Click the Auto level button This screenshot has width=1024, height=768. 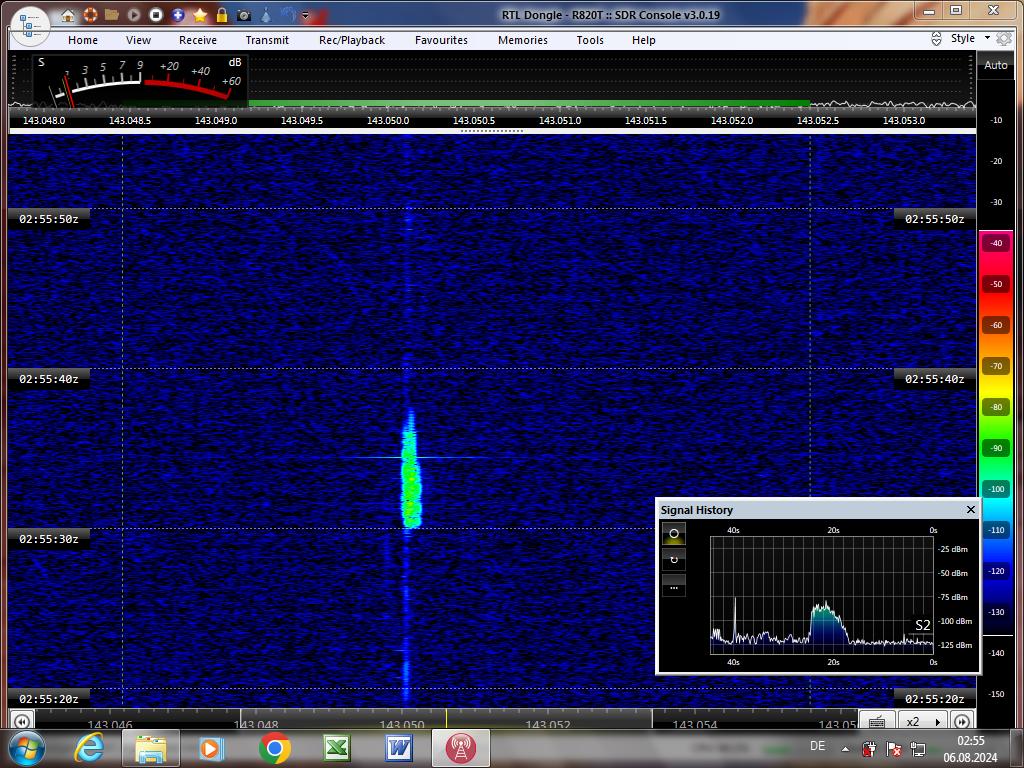(996, 65)
